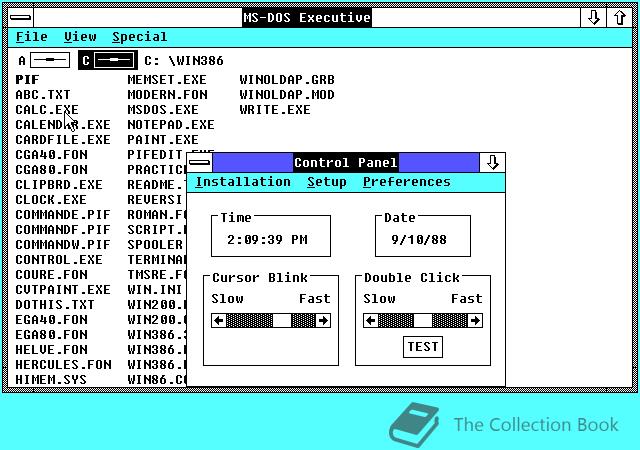The width and height of the screenshot is (640, 450).
Task: Select WINOLDAP.MOD file
Action: (287, 95)
